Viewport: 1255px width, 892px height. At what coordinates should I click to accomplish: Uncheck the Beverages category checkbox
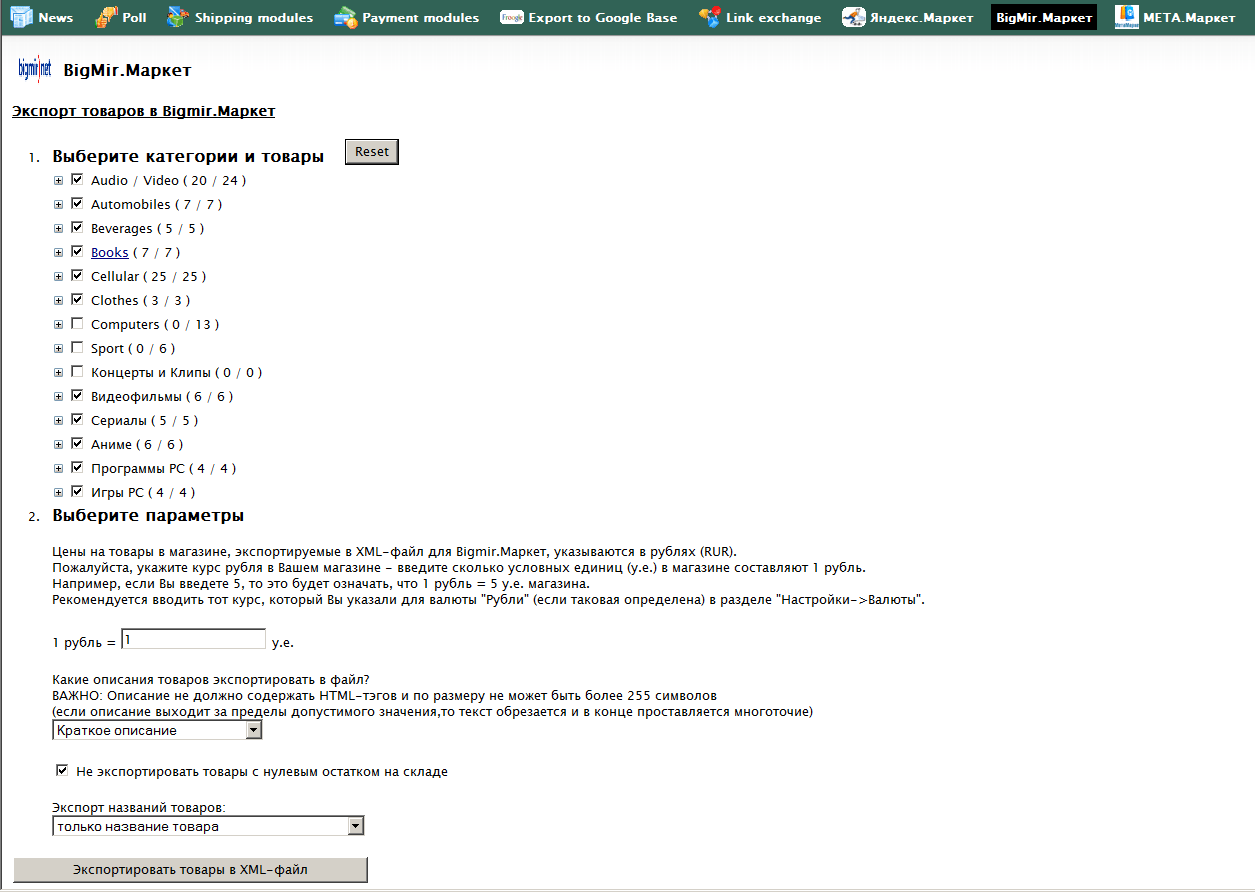(x=77, y=228)
